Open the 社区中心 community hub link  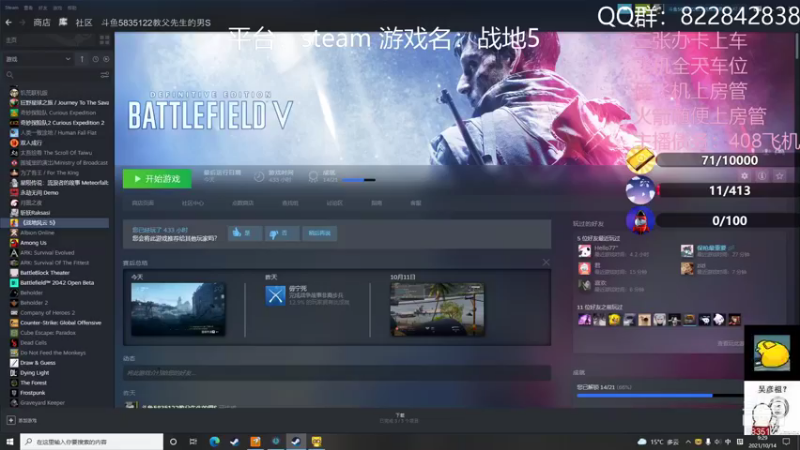click(x=193, y=203)
